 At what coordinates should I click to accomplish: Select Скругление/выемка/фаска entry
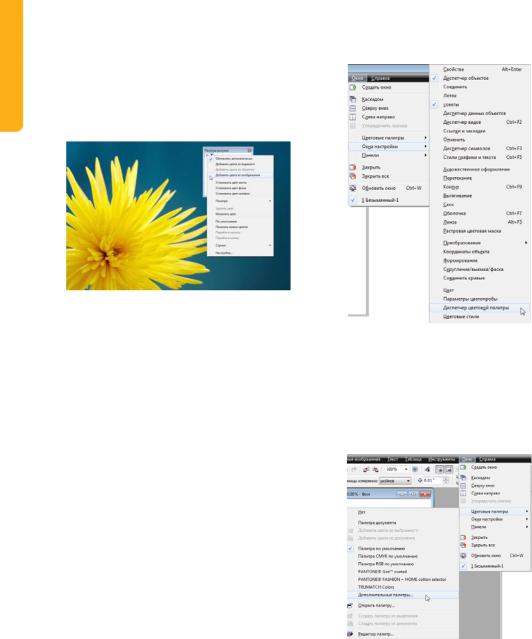pyautogui.click(x=480, y=269)
